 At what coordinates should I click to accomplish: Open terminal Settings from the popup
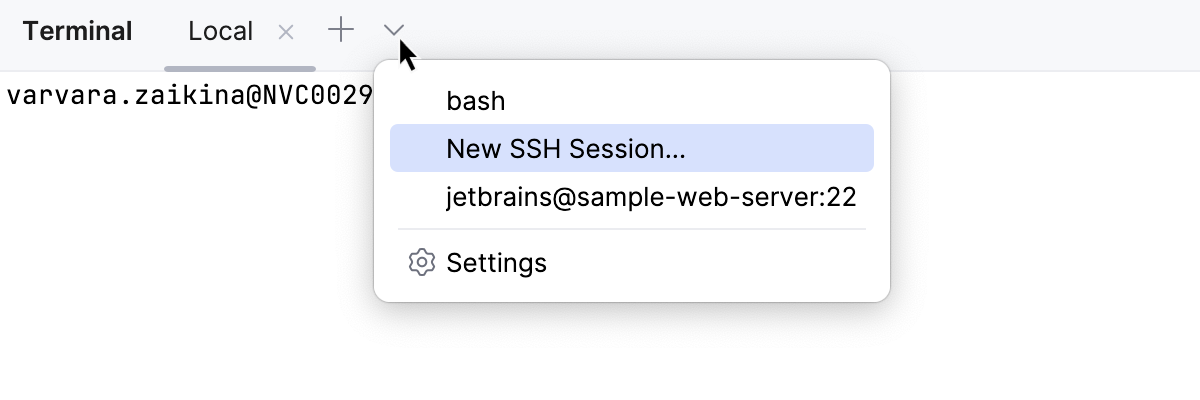click(x=496, y=263)
